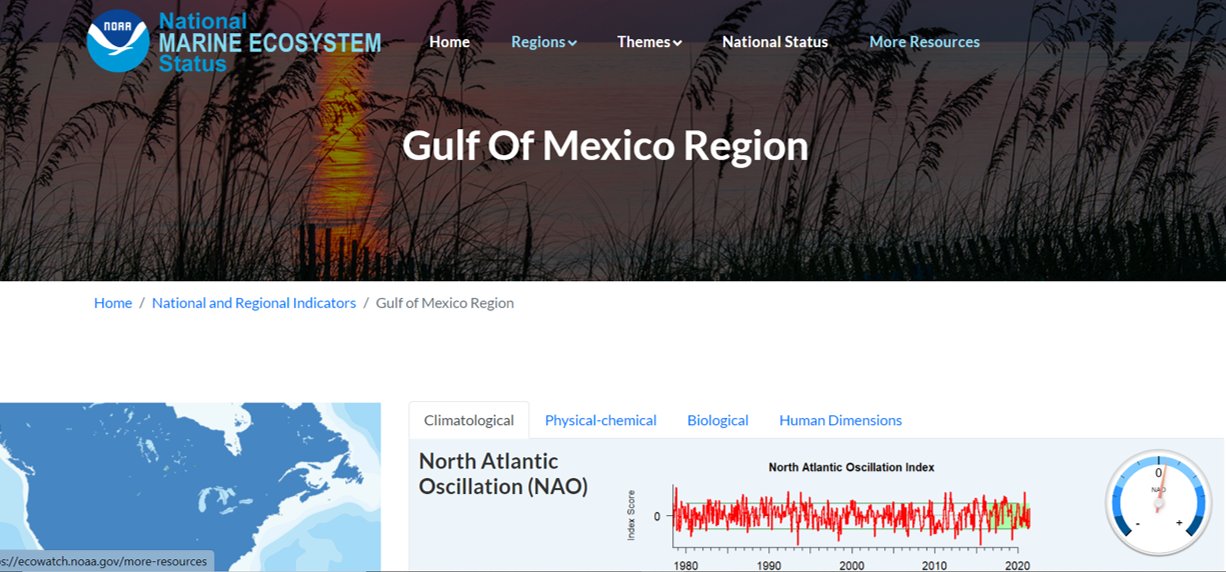The image size is (1226, 572).
Task: Click the NOAA circular logo
Action: [118, 42]
